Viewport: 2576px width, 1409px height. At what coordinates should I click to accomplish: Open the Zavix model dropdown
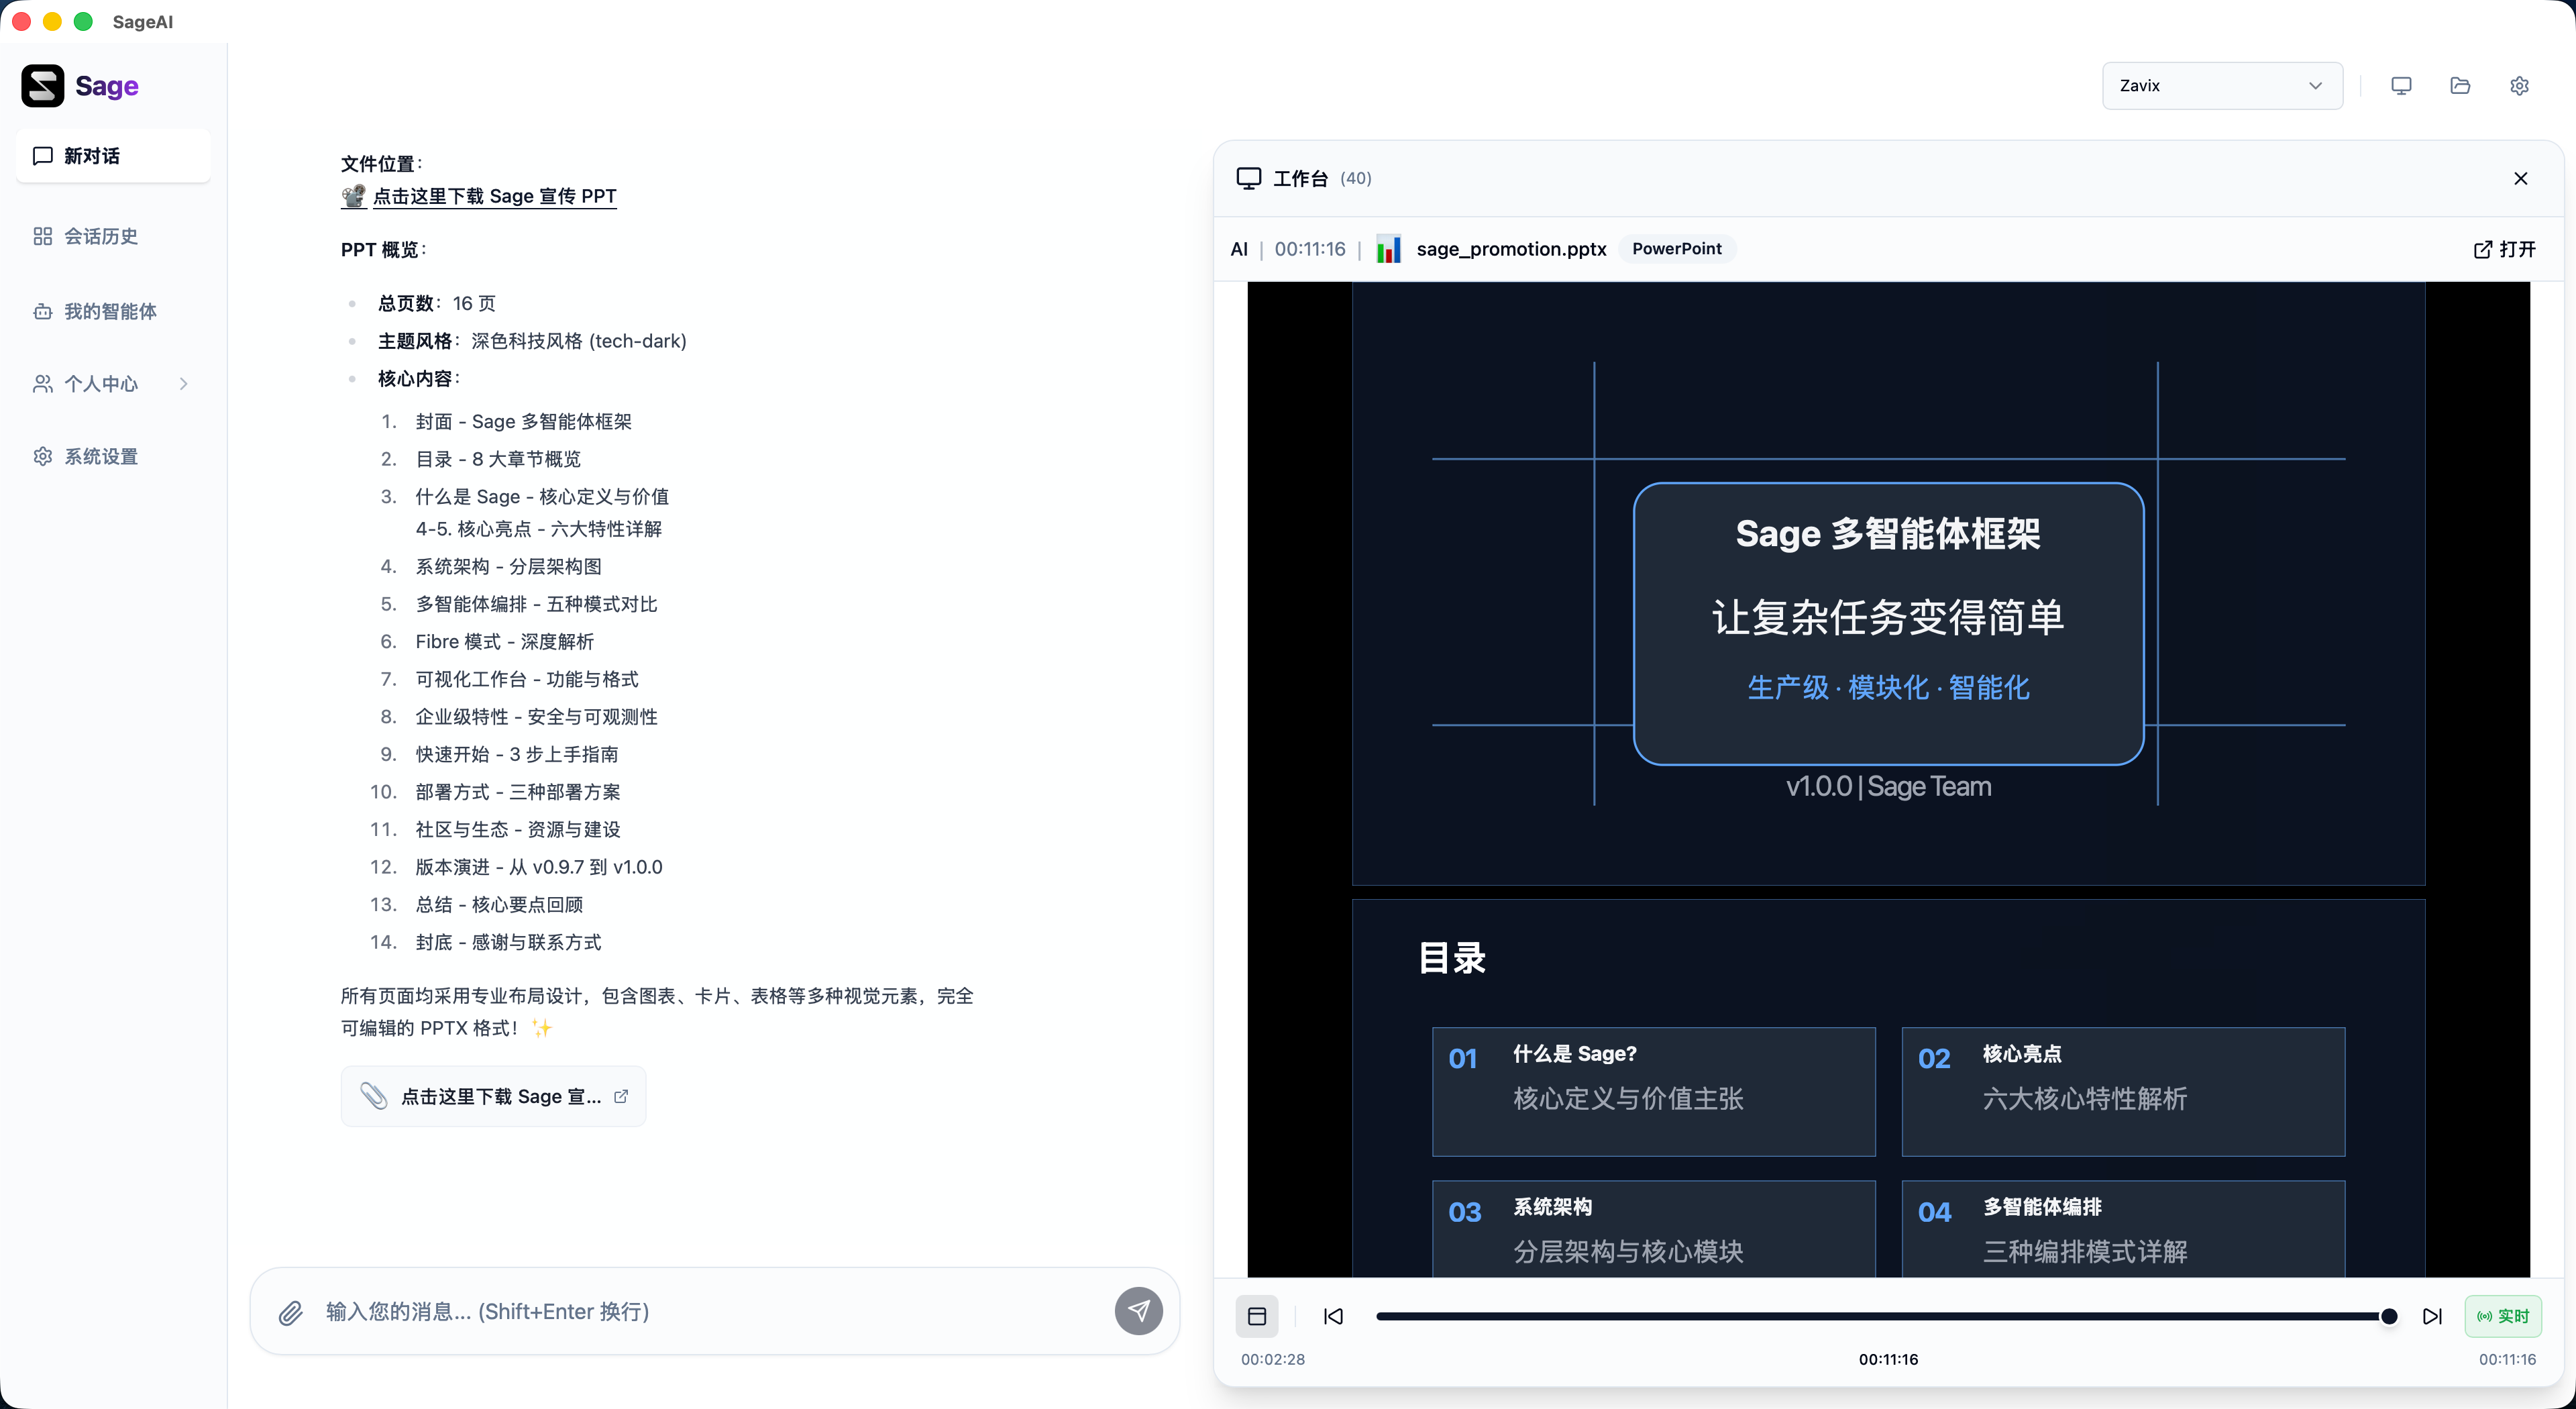coord(2221,85)
